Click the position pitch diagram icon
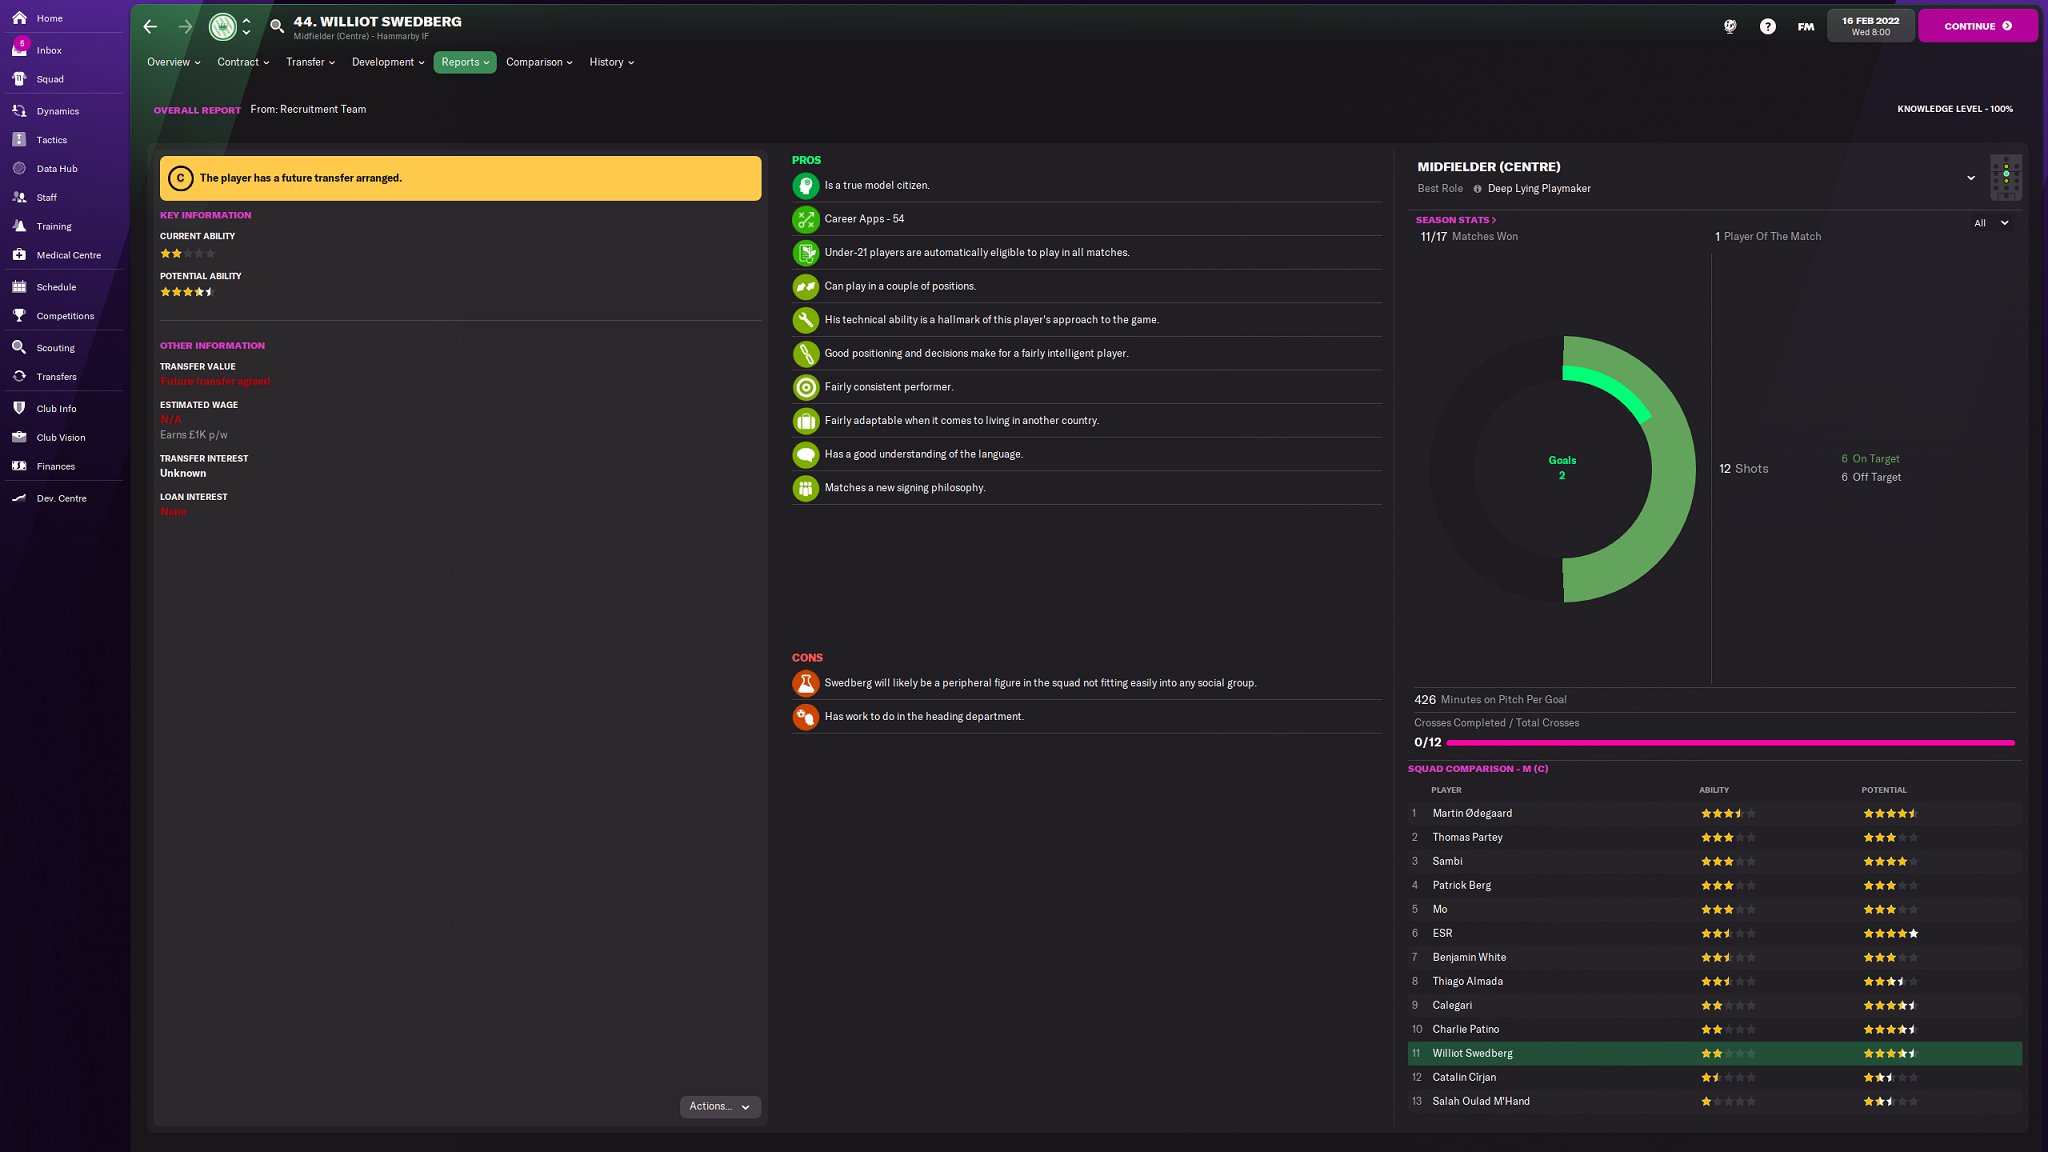Image resolution: width=2048 pixels, height=1152 pixels. click(2005, 178)
